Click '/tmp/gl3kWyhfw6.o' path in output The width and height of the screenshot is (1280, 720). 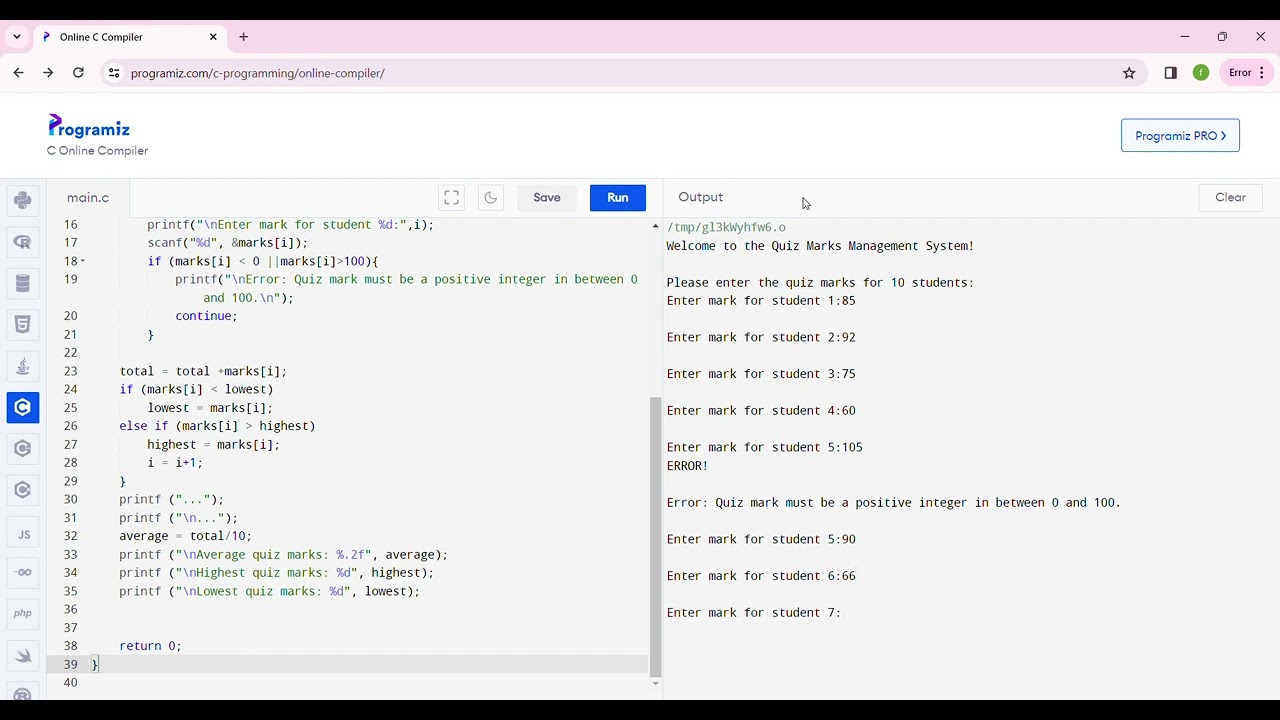[726, 228]
